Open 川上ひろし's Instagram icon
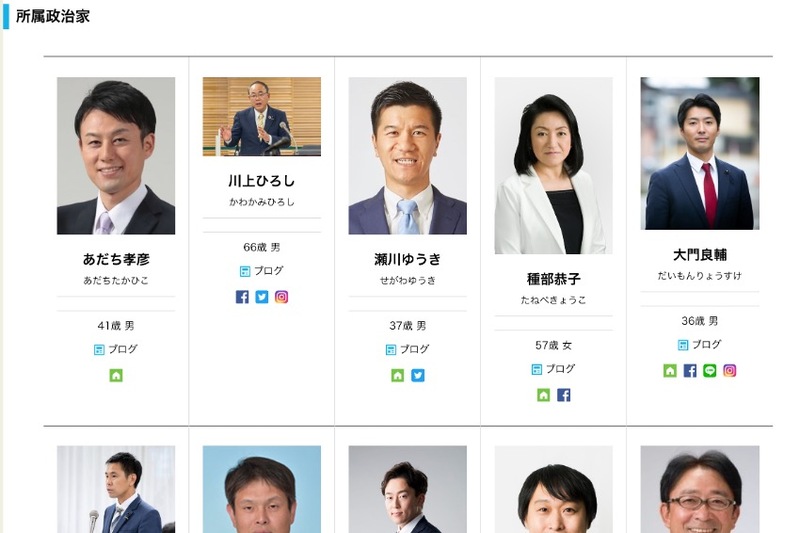The image size is (800, 533). pos(282,297)
